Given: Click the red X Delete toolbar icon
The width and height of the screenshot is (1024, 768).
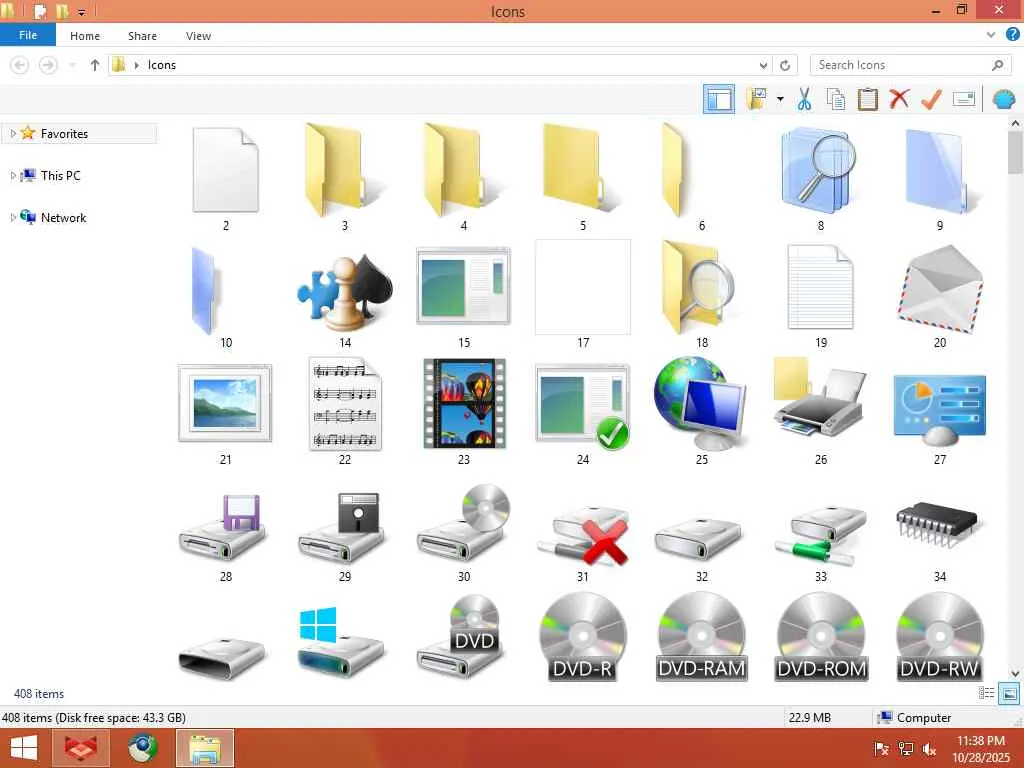Looking at the screenshot, I should (899, 99).
